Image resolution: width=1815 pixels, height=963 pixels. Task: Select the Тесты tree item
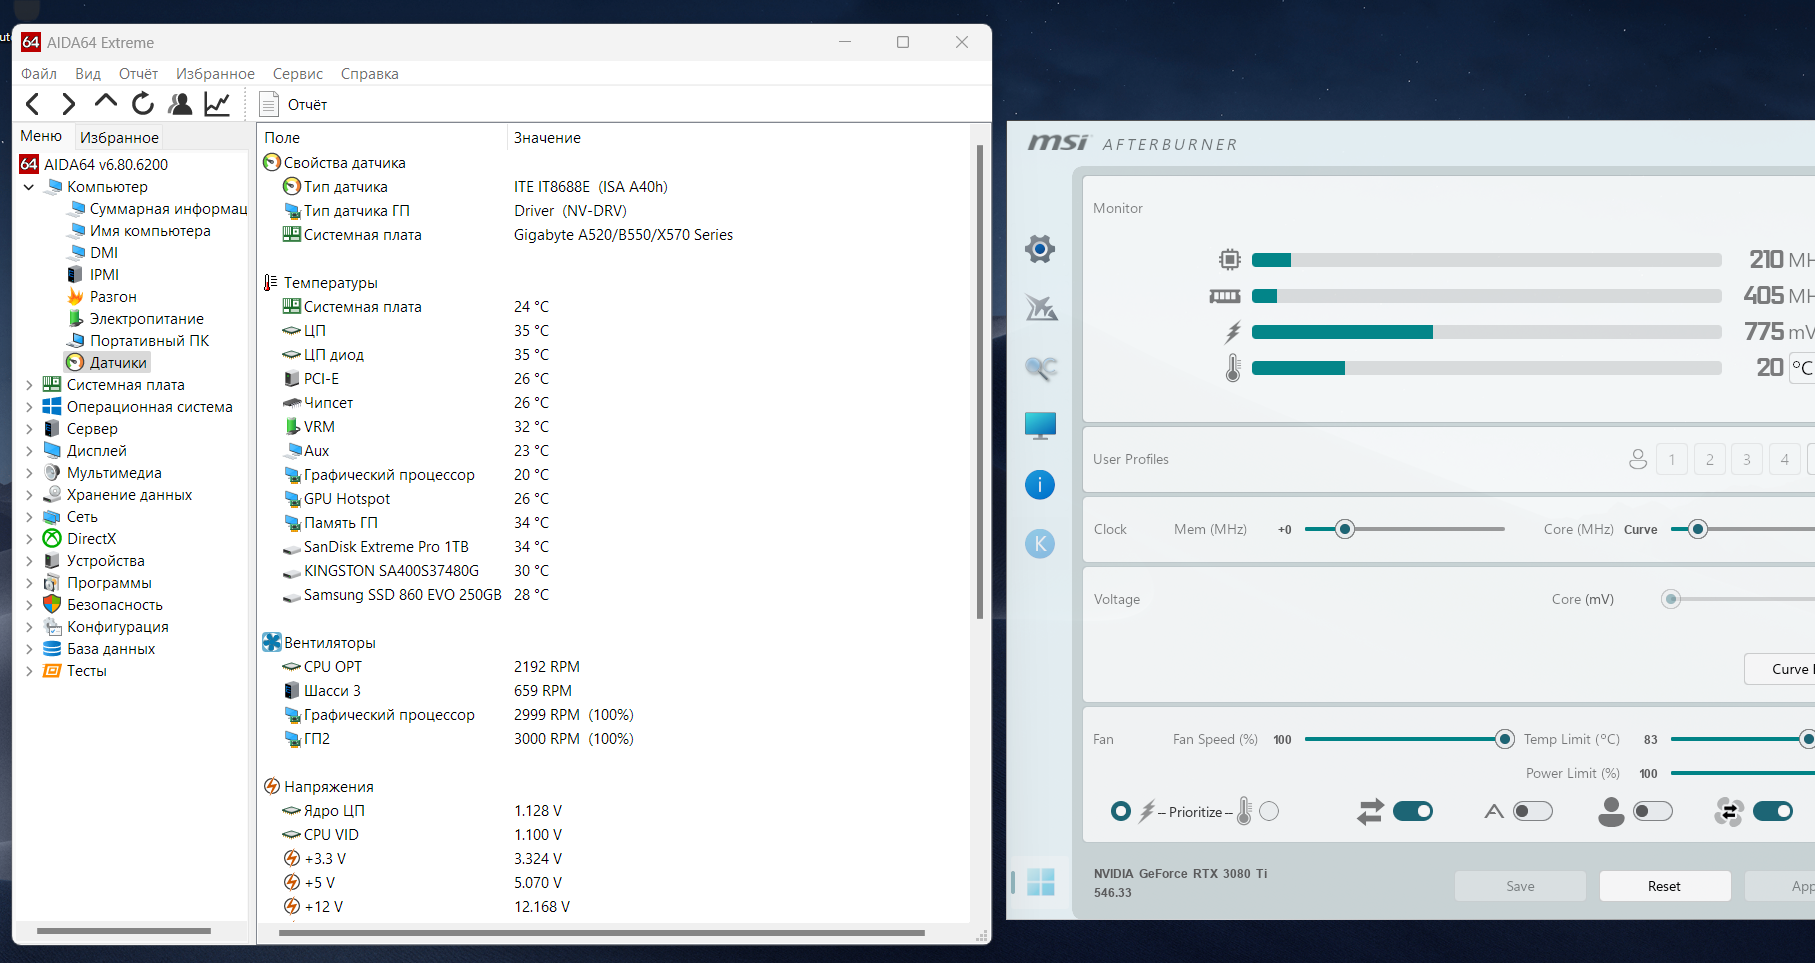click(75, 671)
